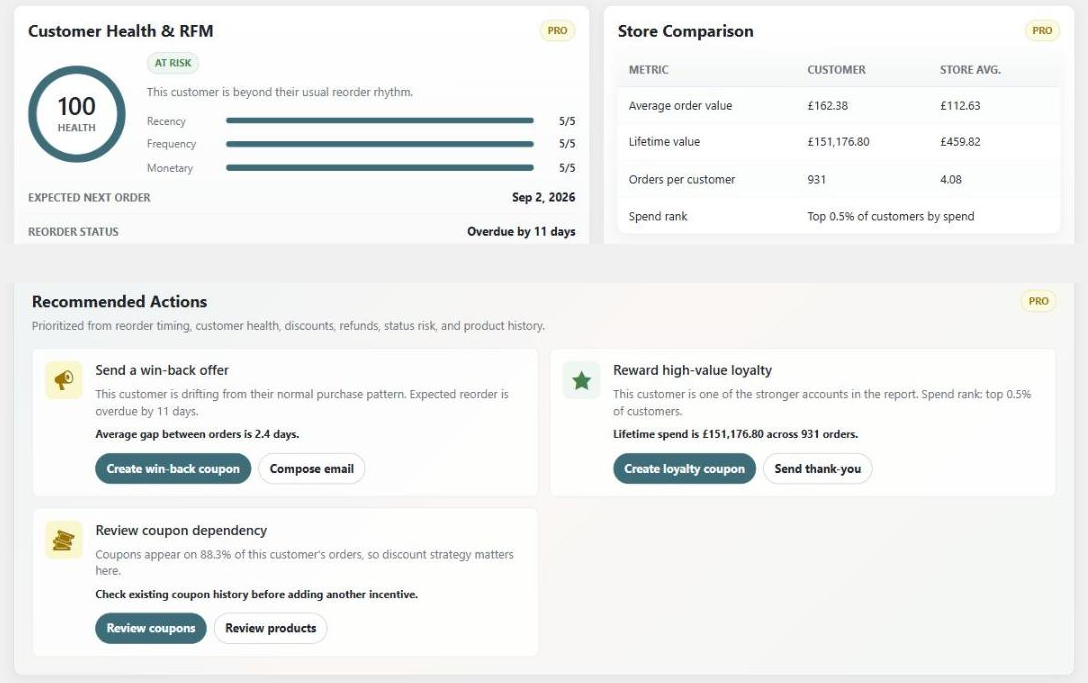Open Review products
Viewport: 1088px width, 683px height.
click(271, 628)
